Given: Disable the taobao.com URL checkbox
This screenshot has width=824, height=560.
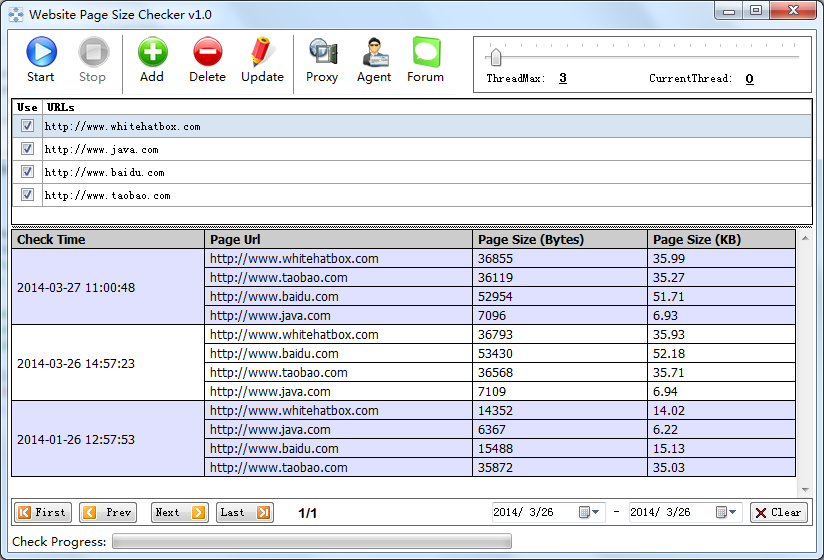Looking at the screenshot, I should click(27, 195).
